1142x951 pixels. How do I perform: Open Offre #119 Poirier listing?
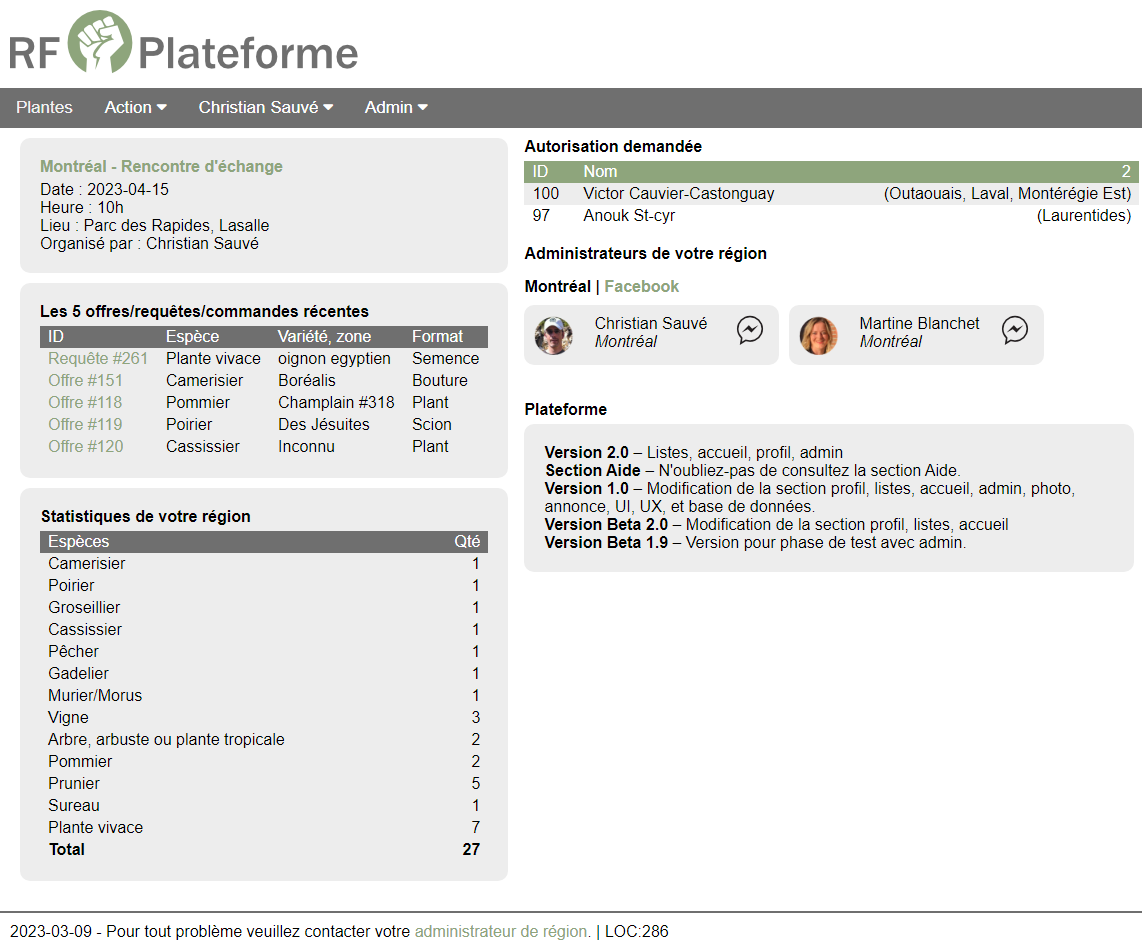[85, 425]
